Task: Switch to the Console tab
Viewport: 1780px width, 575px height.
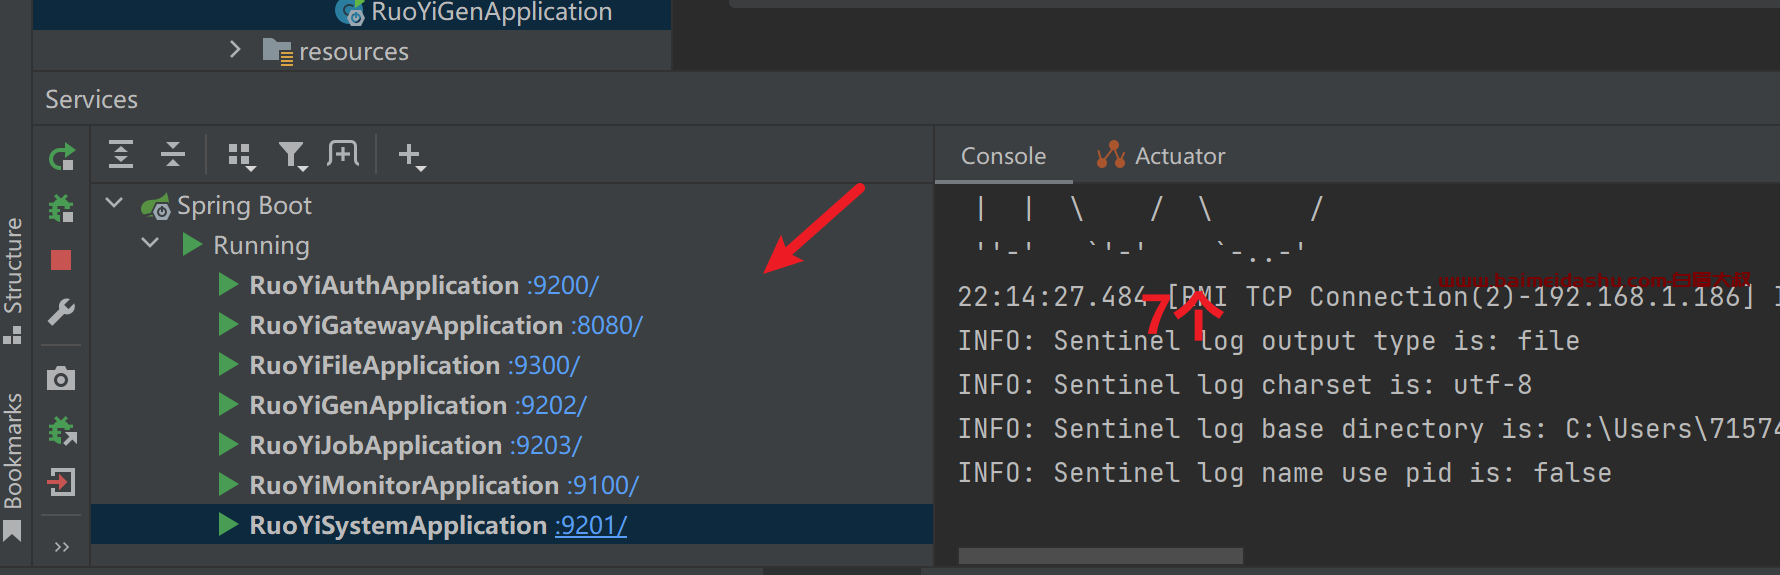Action: (x=1003, y=156)
